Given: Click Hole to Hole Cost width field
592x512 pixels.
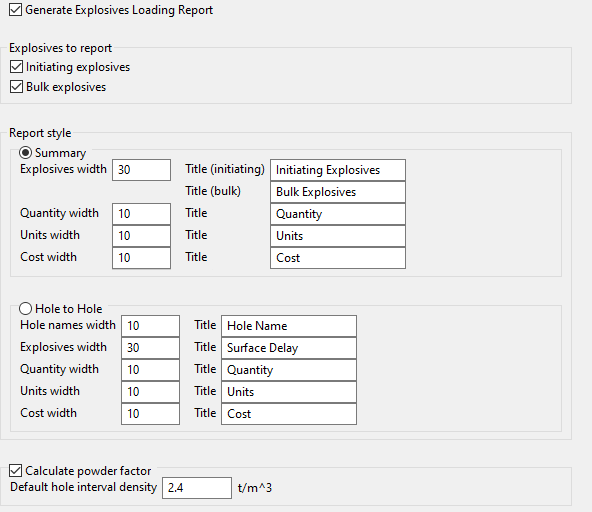Looking at the screenshot, I should (x=150, y=414).
